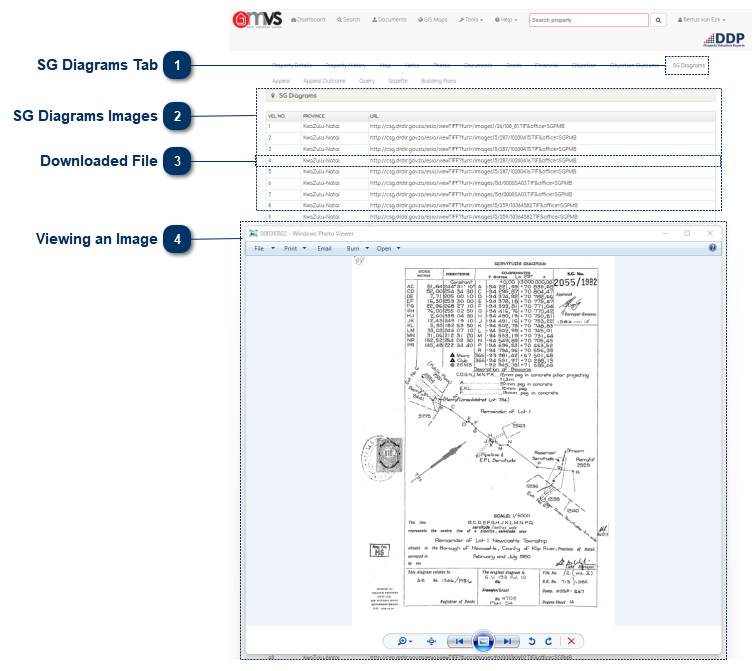Screen dimensions: 755x671
Task: Open the 0000SA03 URL in row 7
Action: (471, 194)
